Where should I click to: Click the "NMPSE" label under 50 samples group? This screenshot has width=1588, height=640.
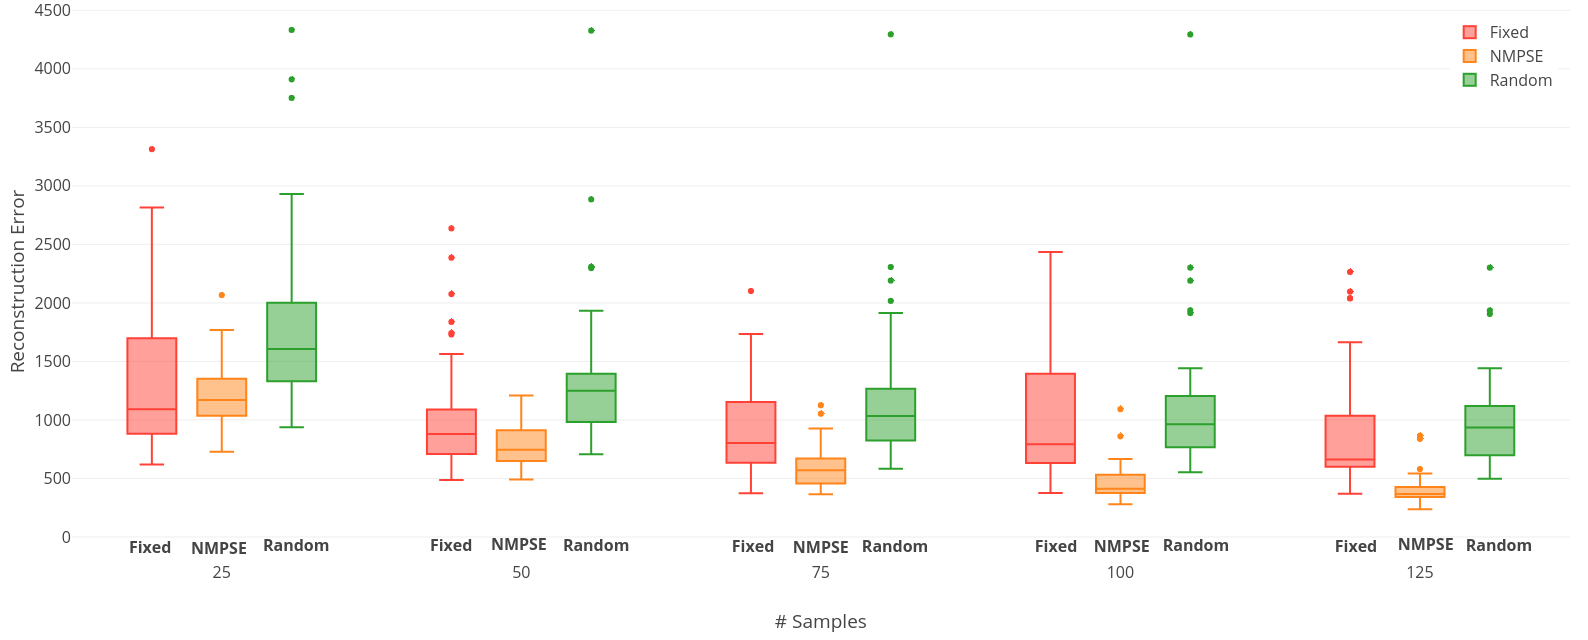pyautogui.click(x=519, y=545)
